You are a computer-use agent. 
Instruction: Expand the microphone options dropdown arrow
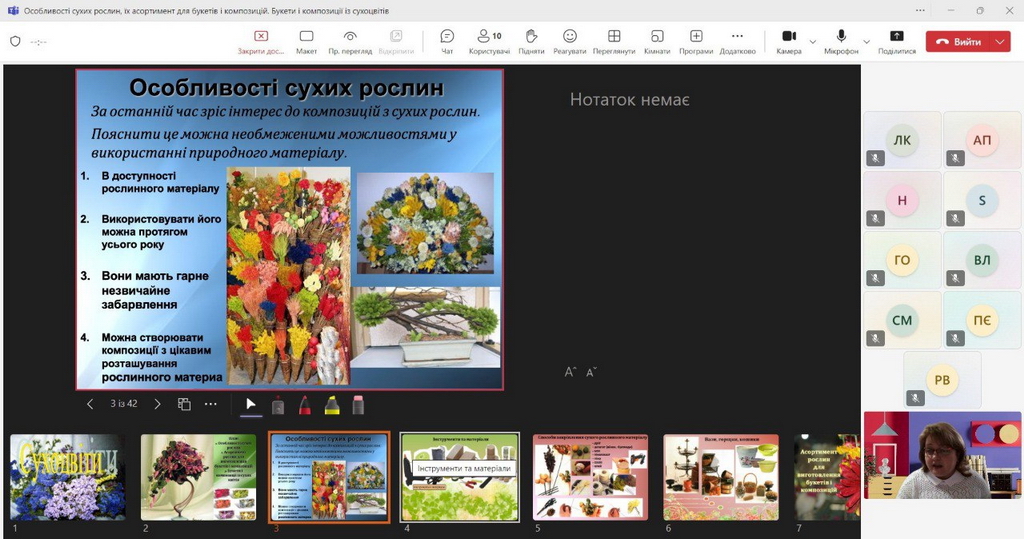pyautogui.click(x=867, y=42)
